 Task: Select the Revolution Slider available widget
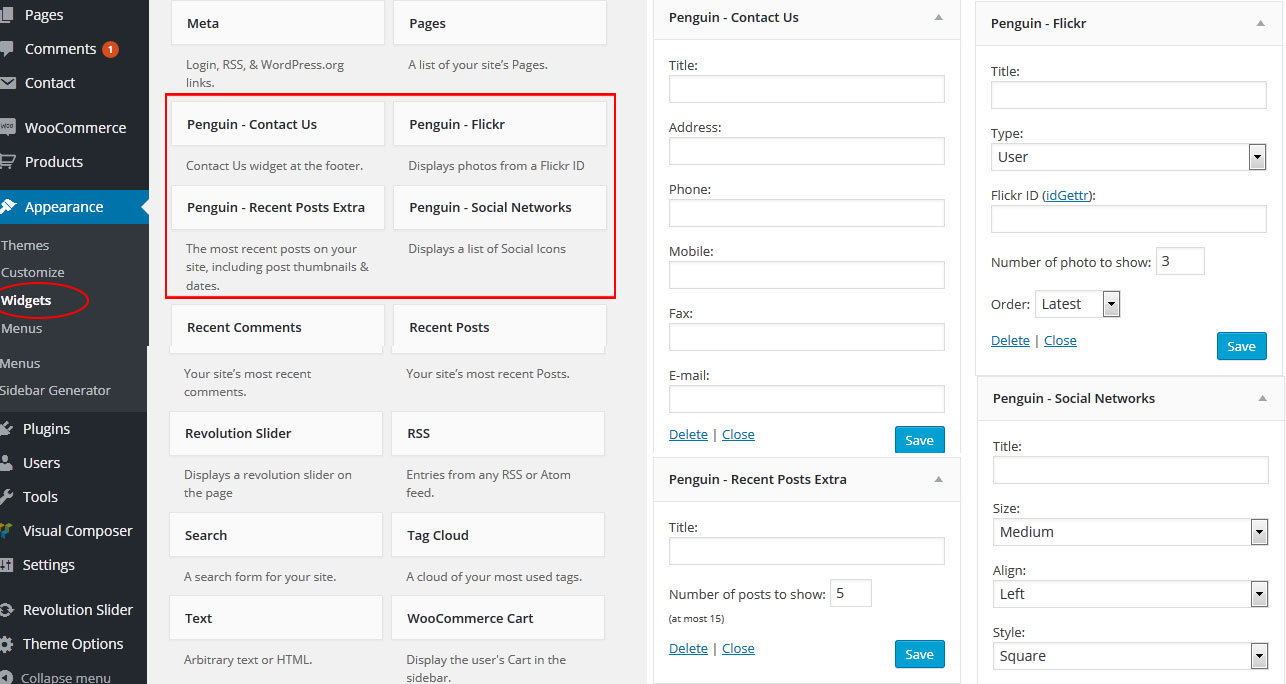pyautogui.click(x=276, y=434)
